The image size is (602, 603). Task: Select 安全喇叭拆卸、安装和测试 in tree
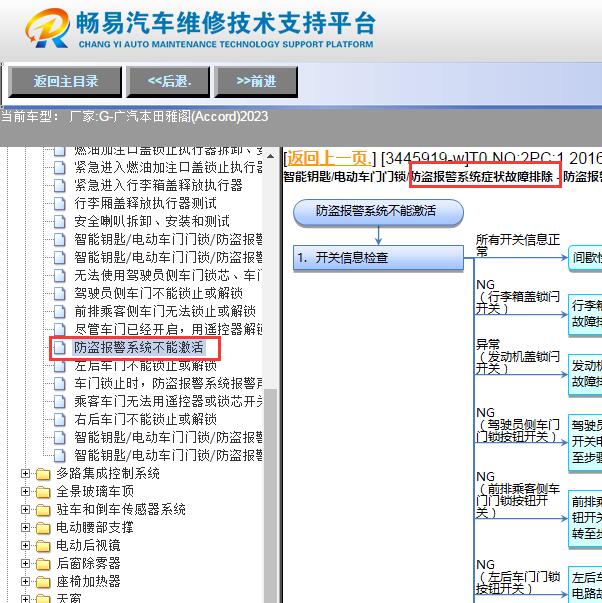point(152,222)
